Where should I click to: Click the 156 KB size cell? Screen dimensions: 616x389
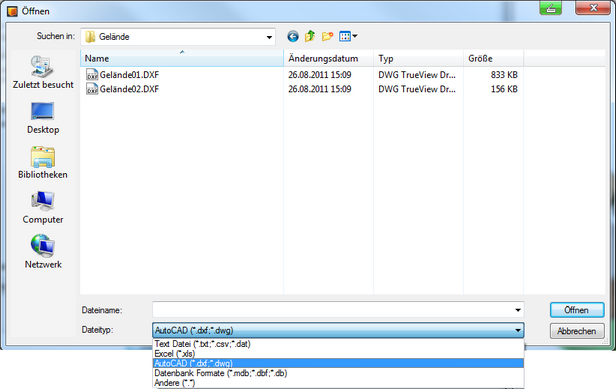pos(504,89)
